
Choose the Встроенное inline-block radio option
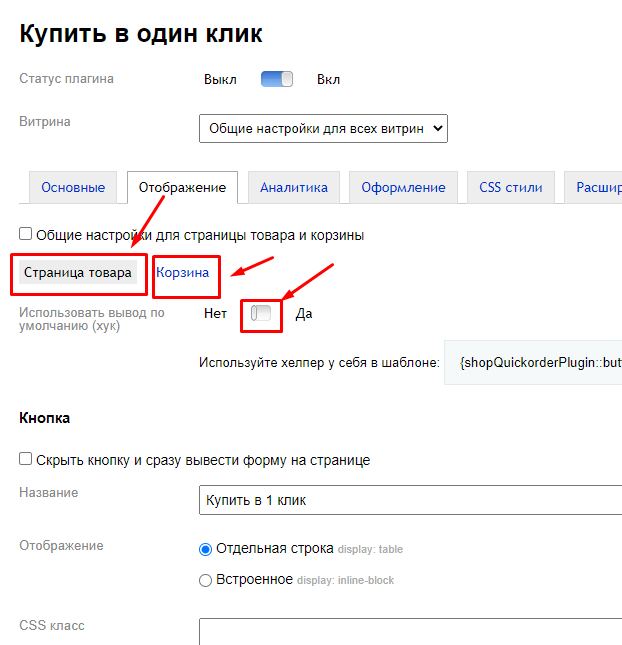(206, 580)
